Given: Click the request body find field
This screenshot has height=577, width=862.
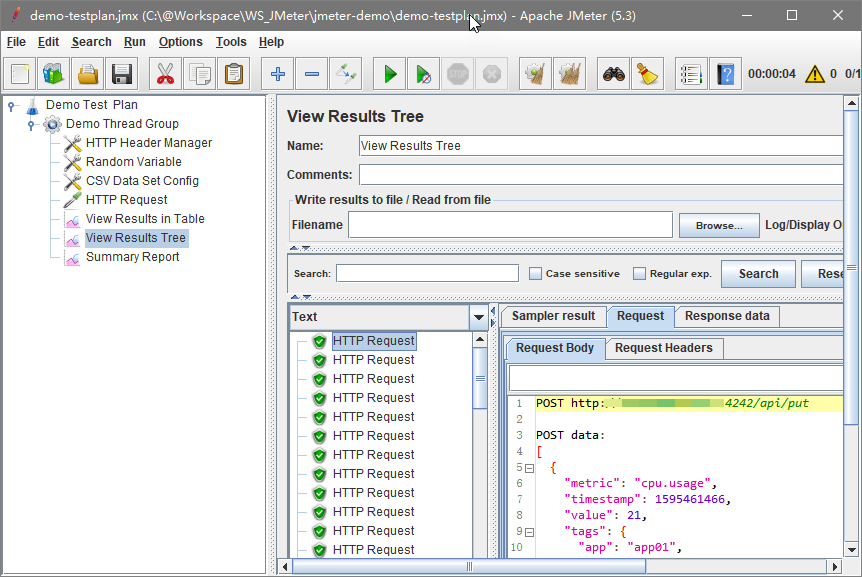Looking at the screenshot, I should pos(676,378).
